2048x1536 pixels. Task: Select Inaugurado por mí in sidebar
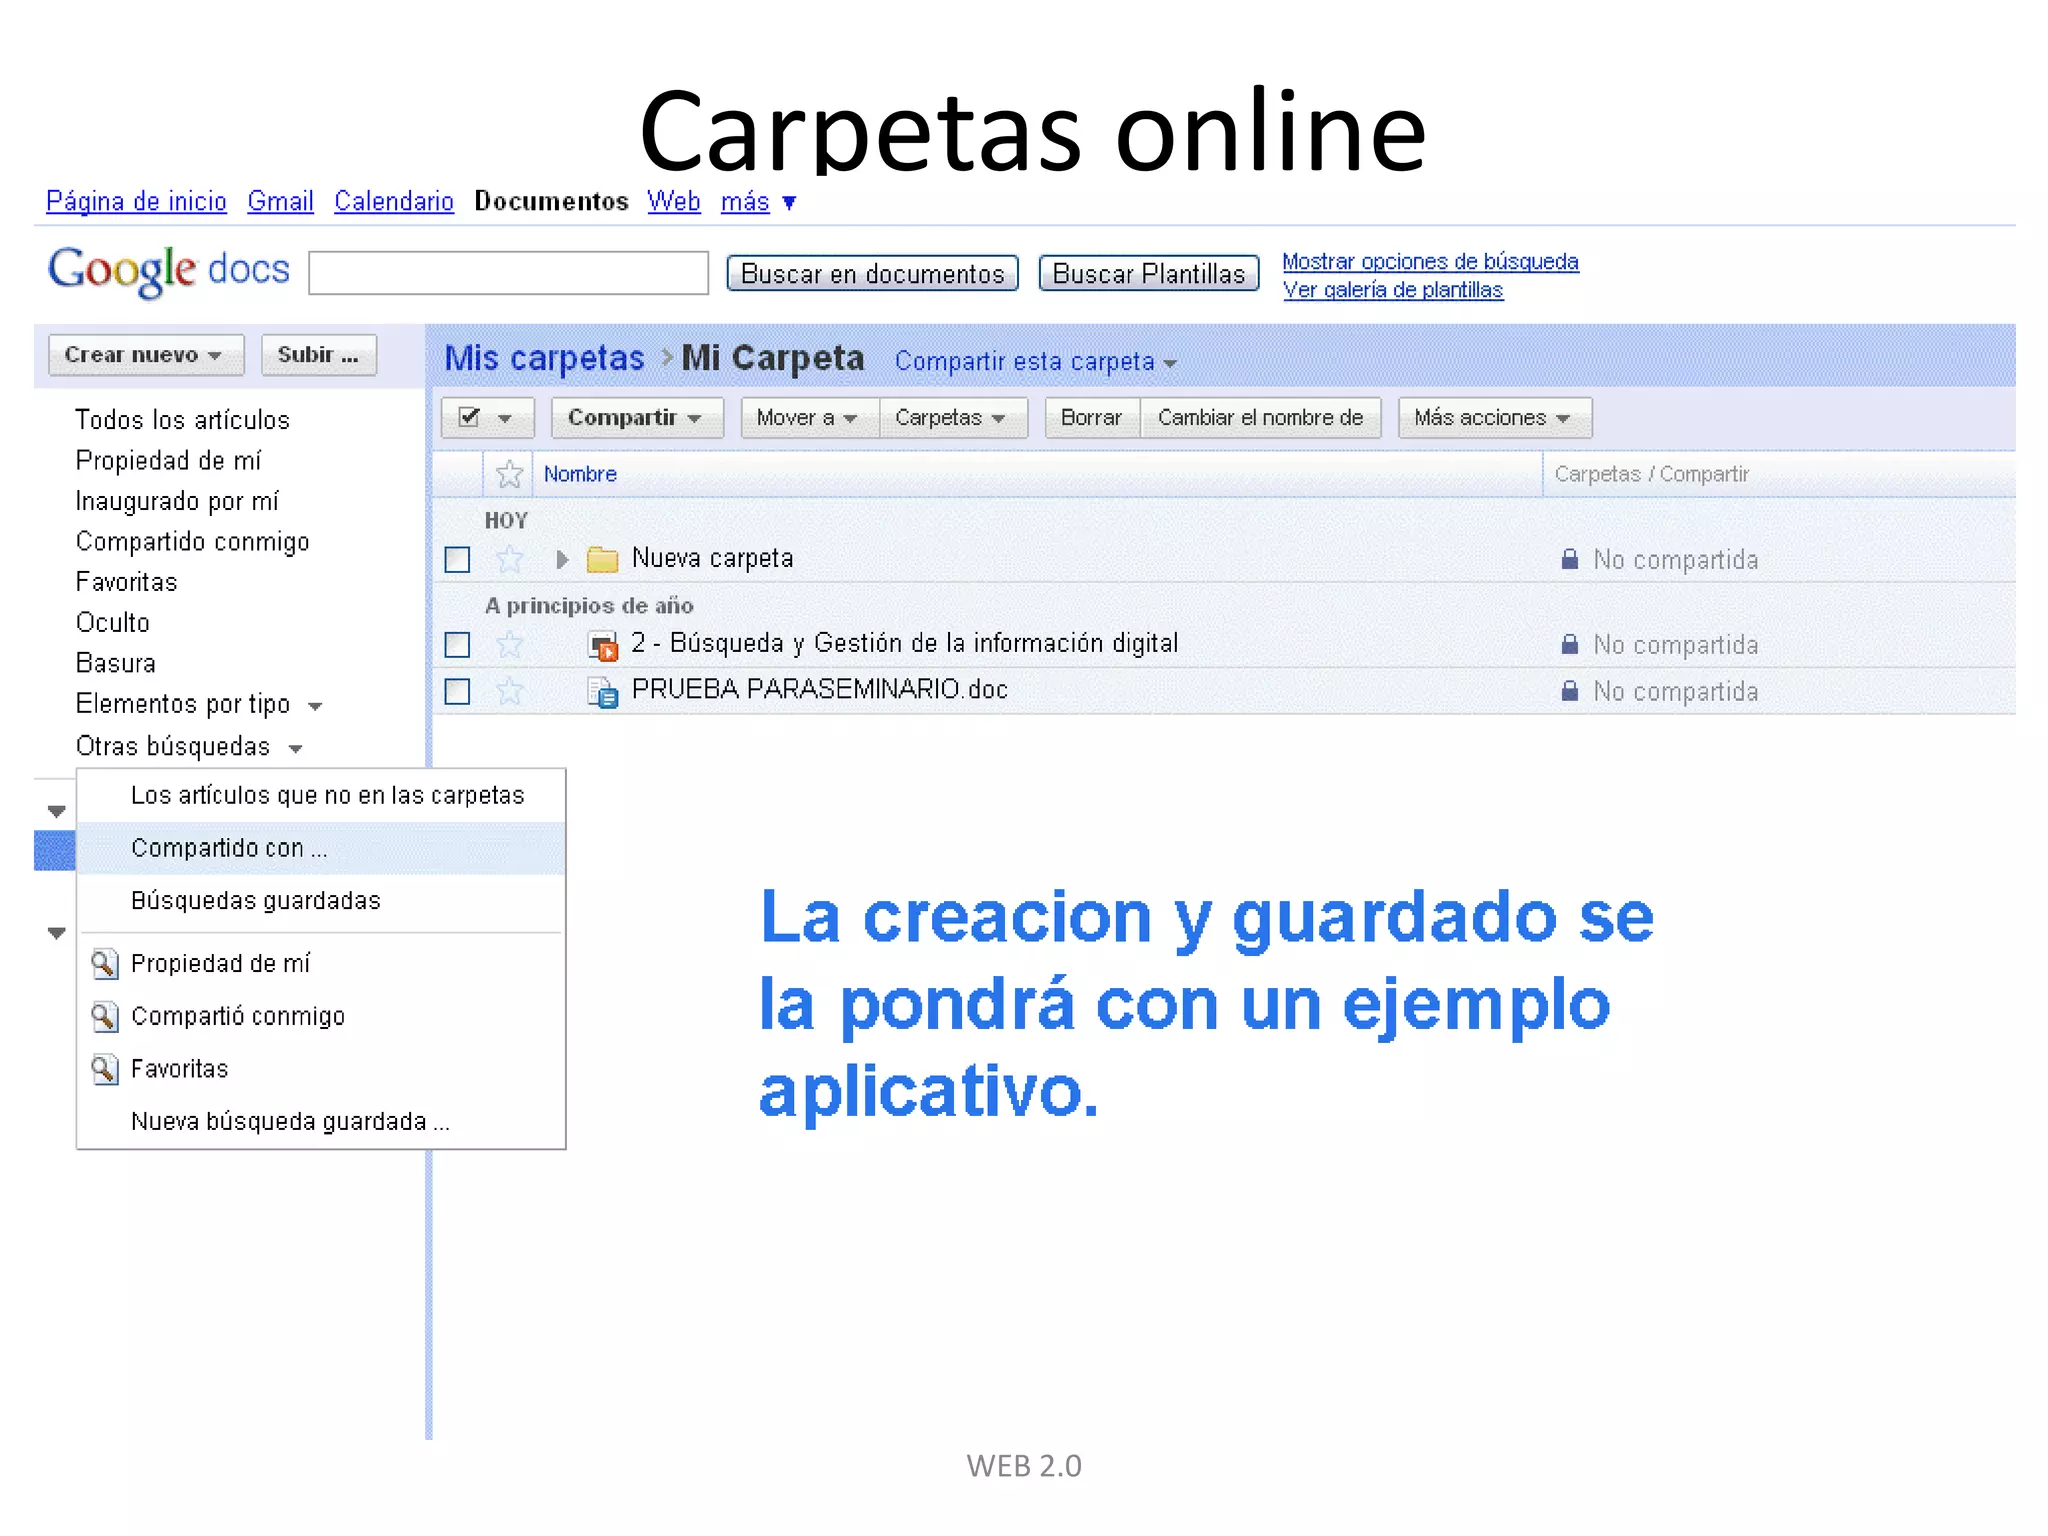[177, 501]
